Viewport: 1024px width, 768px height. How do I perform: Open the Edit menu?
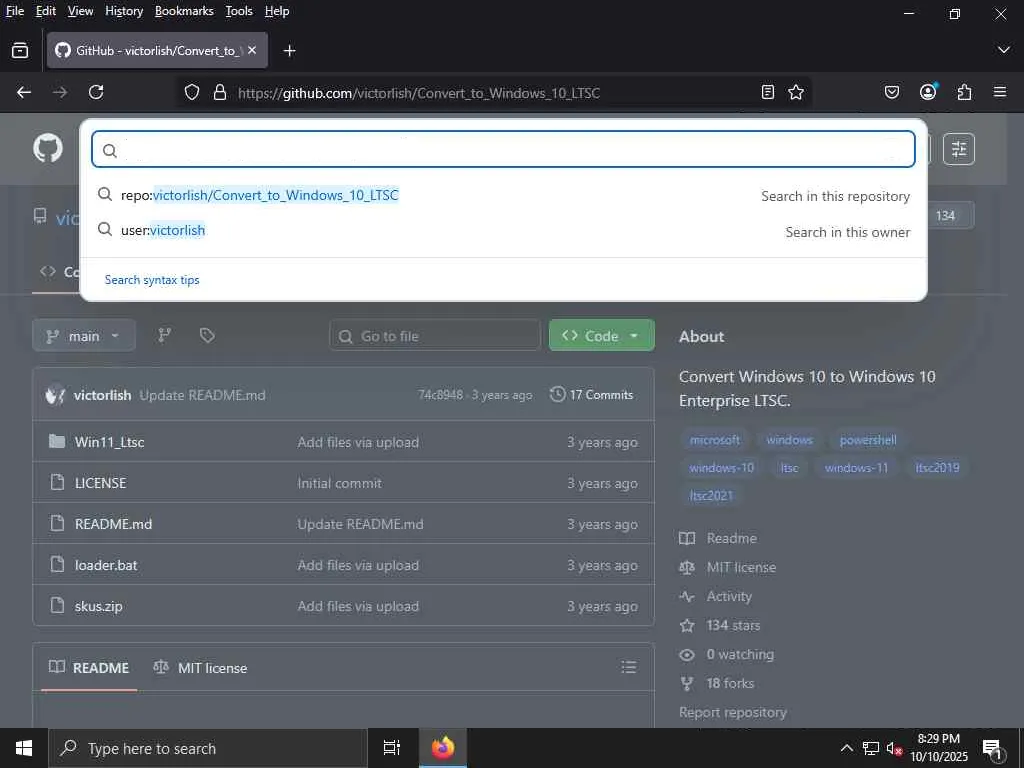(46, 11)
